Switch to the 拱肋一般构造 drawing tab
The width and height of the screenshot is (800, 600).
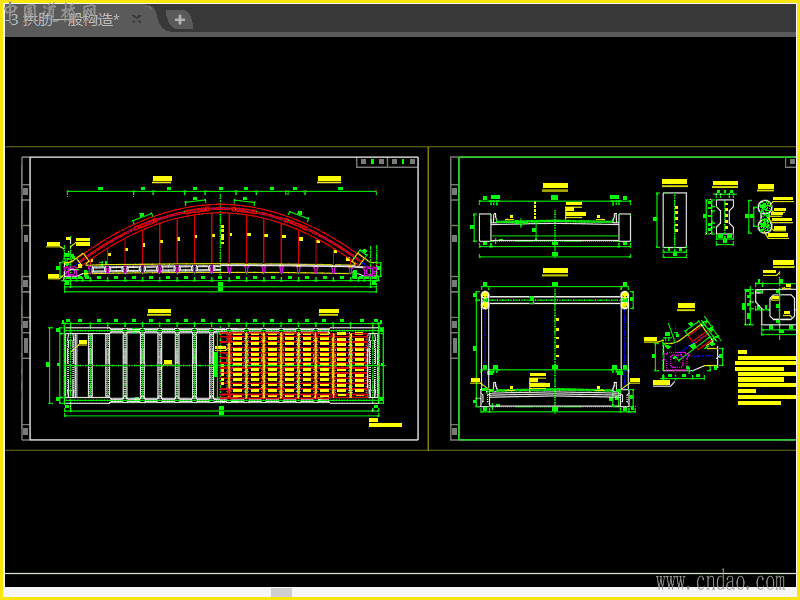coord(65,19)
